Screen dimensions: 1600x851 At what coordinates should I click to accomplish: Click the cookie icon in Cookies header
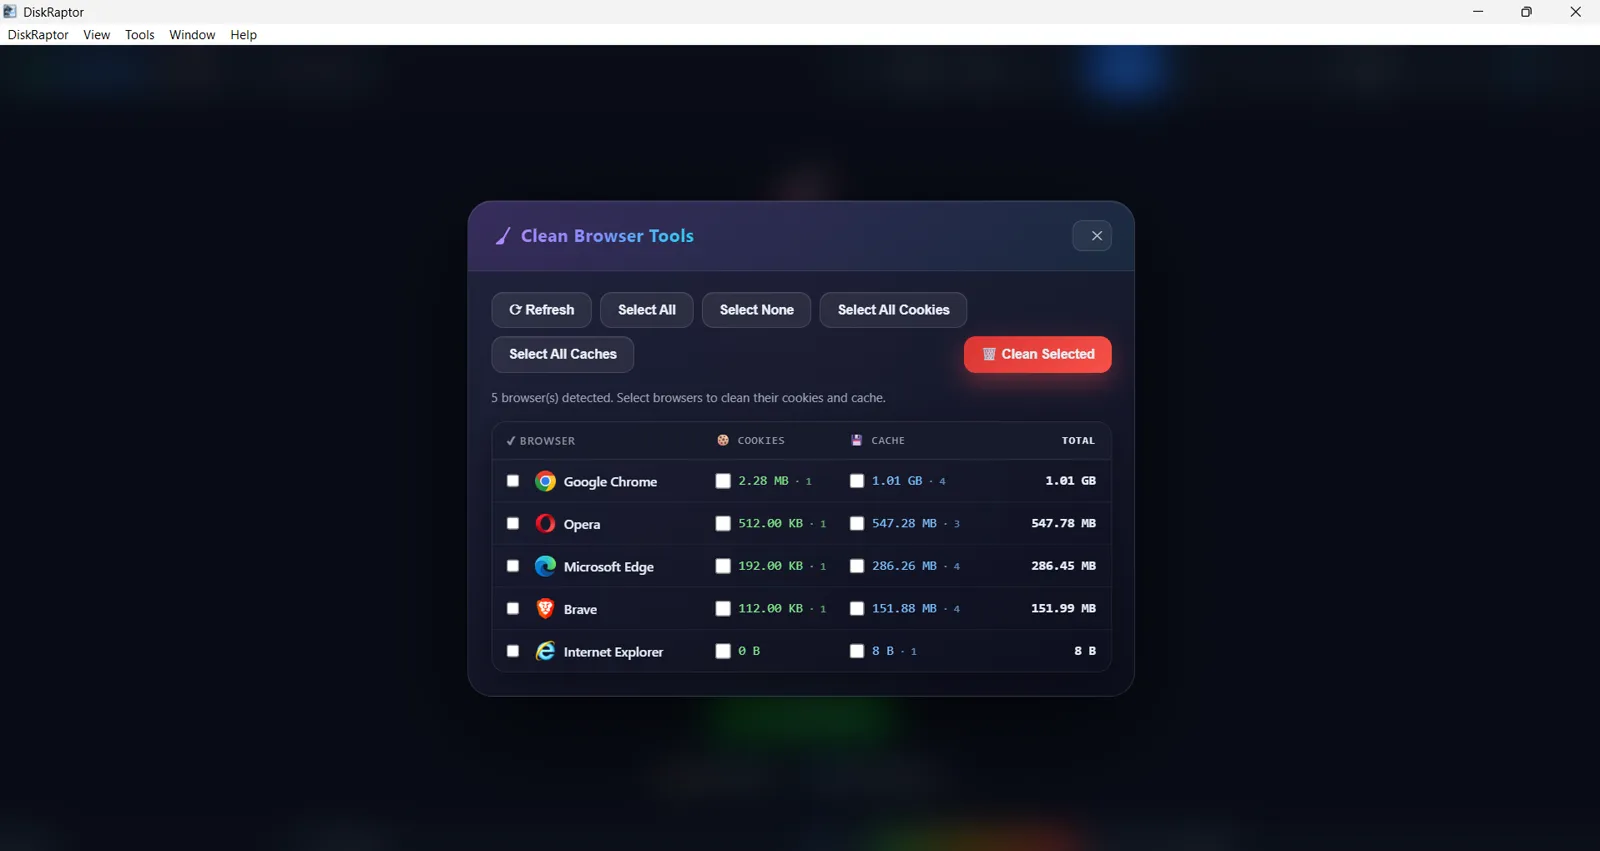pos(723,440)
